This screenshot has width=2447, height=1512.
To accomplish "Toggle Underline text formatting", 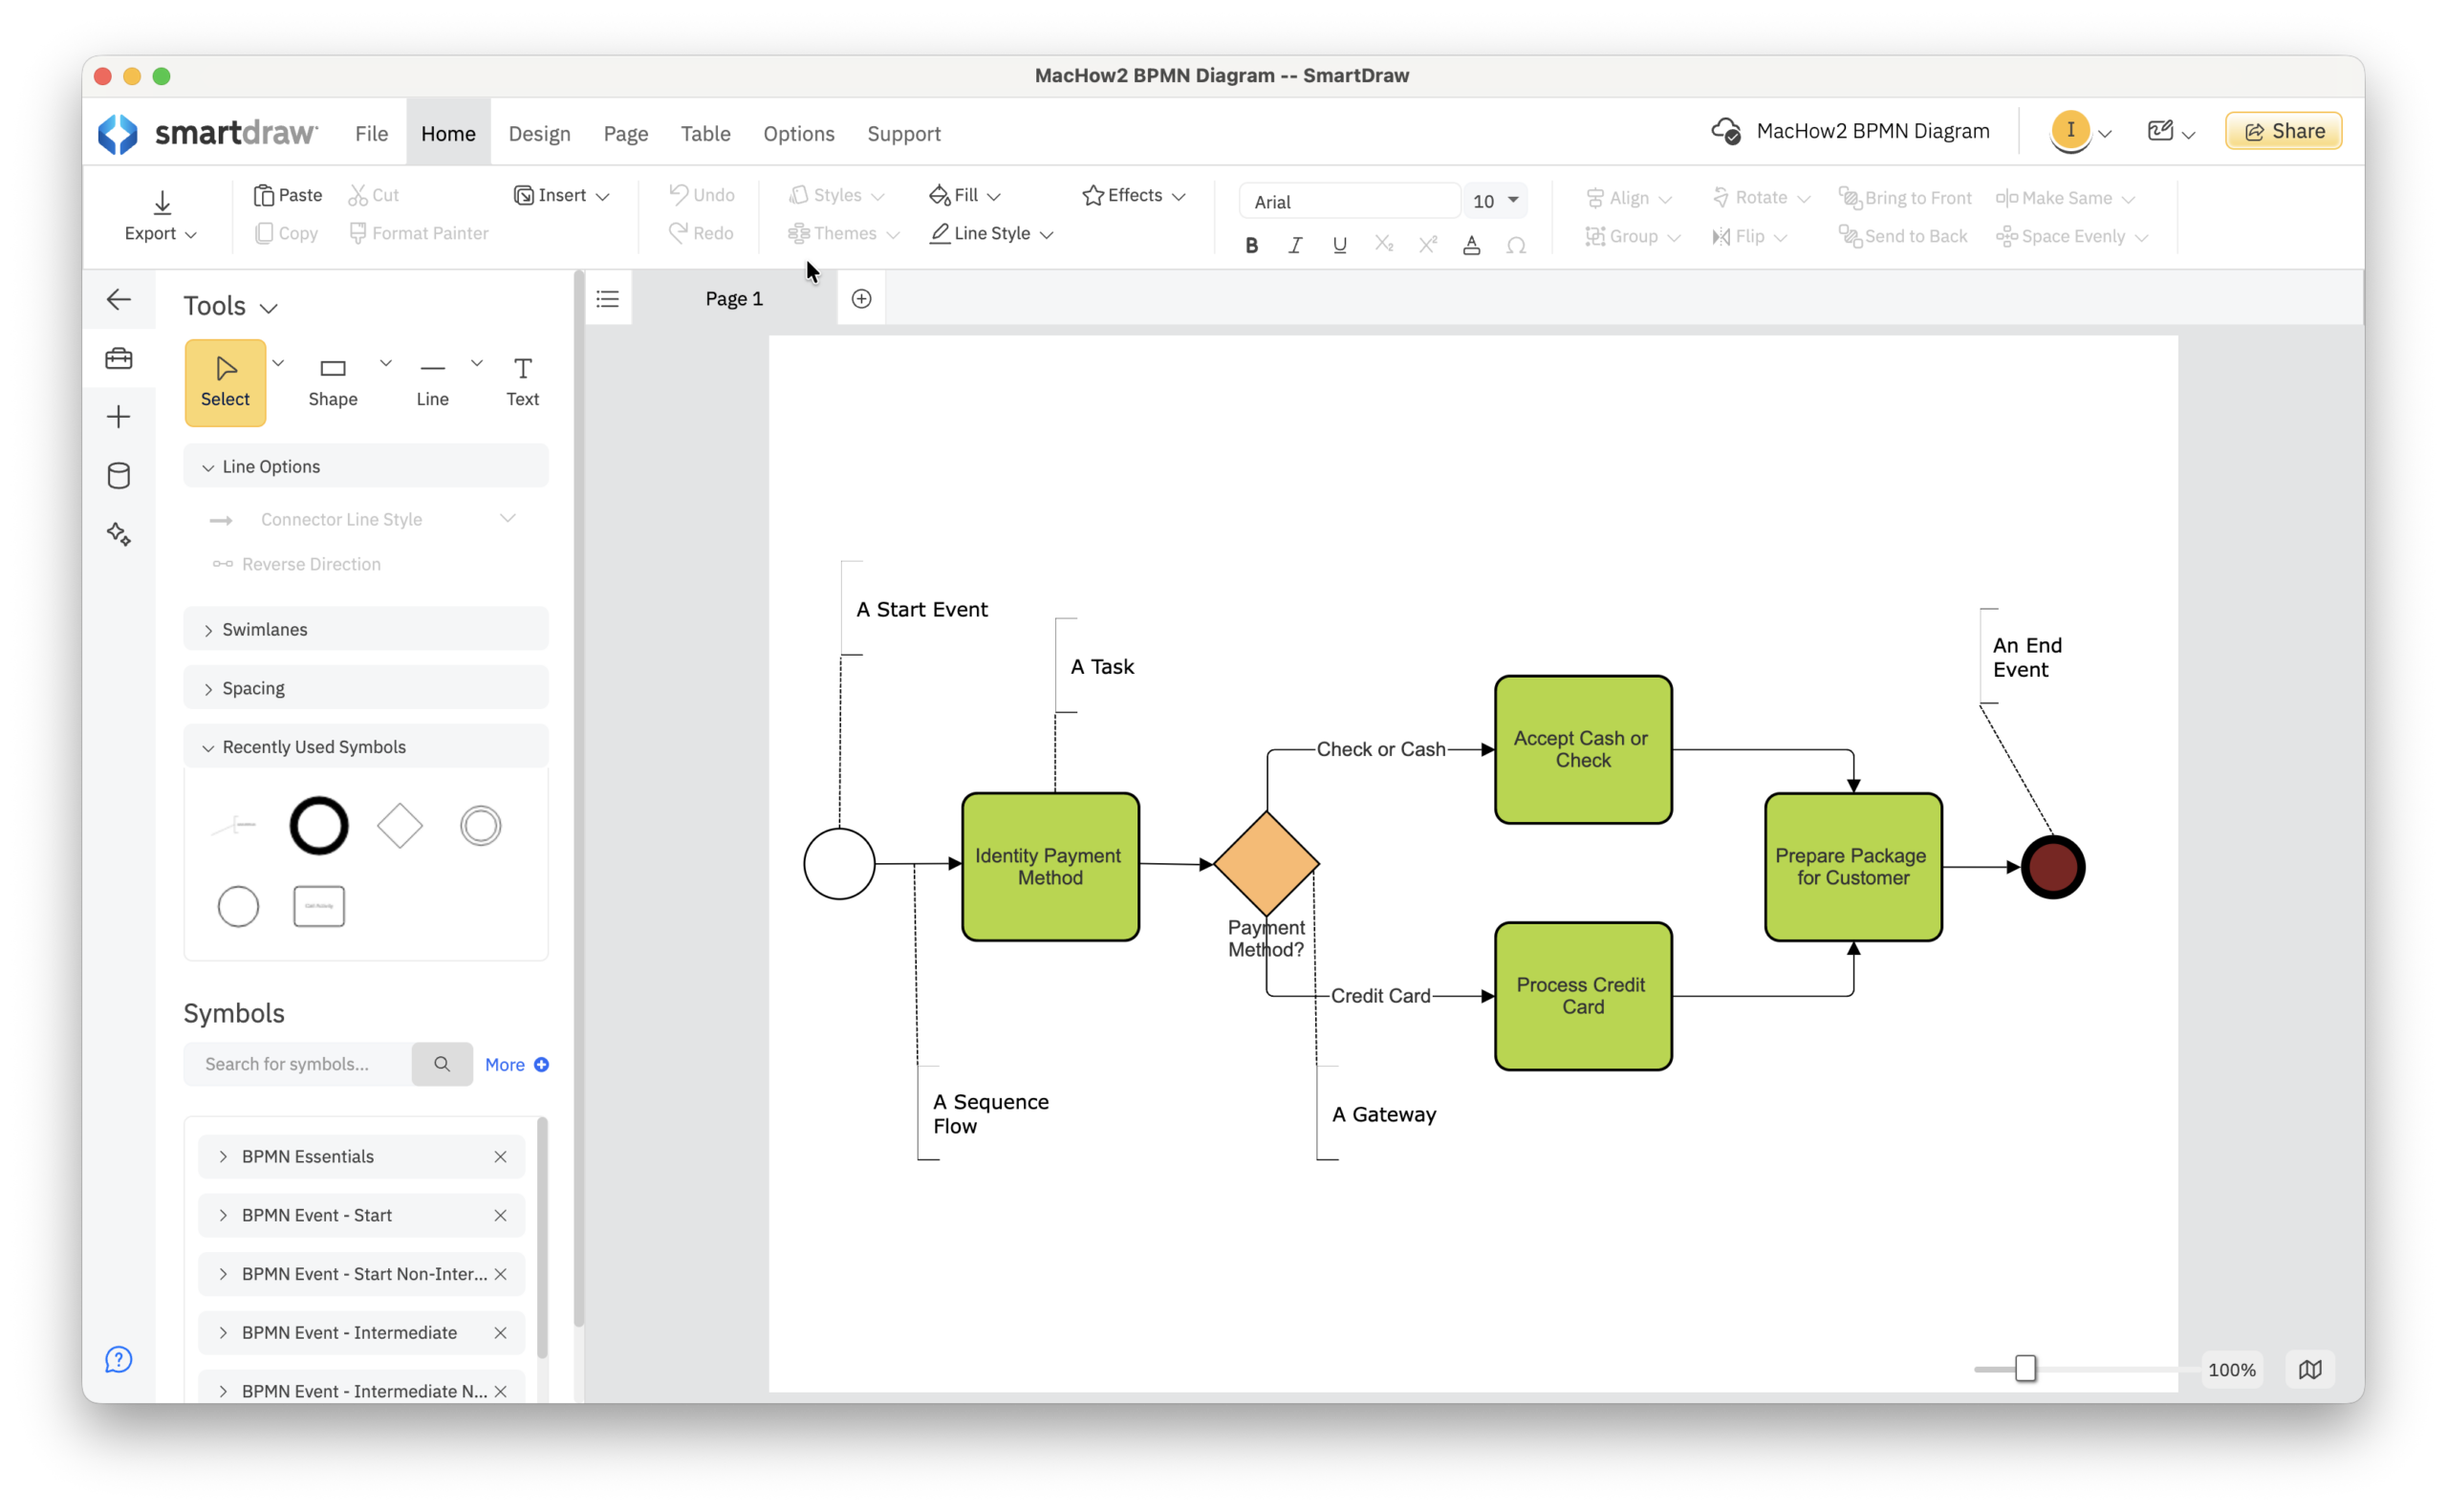I will pyautogui.click(x=1339, y=245).
